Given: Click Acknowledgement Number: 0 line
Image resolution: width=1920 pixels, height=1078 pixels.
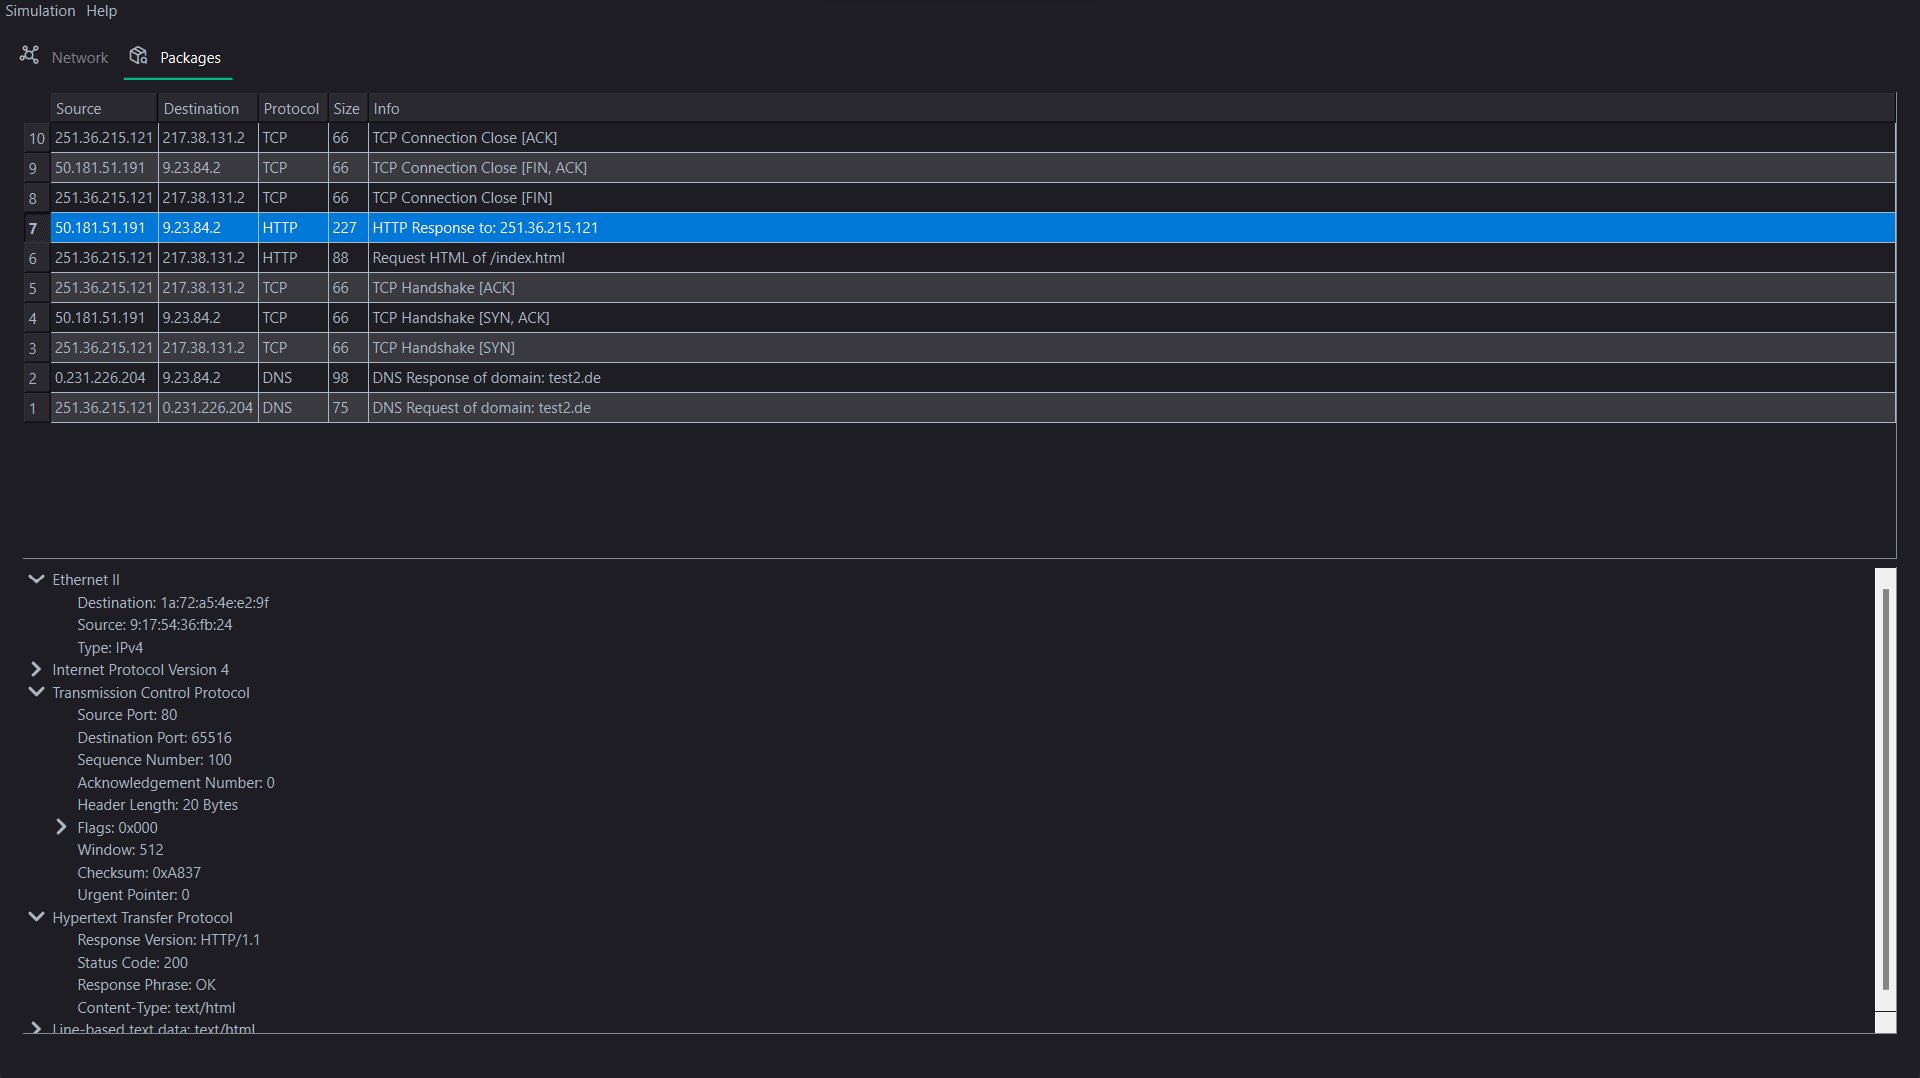Looking at the screenshot, I should [176, 782].
